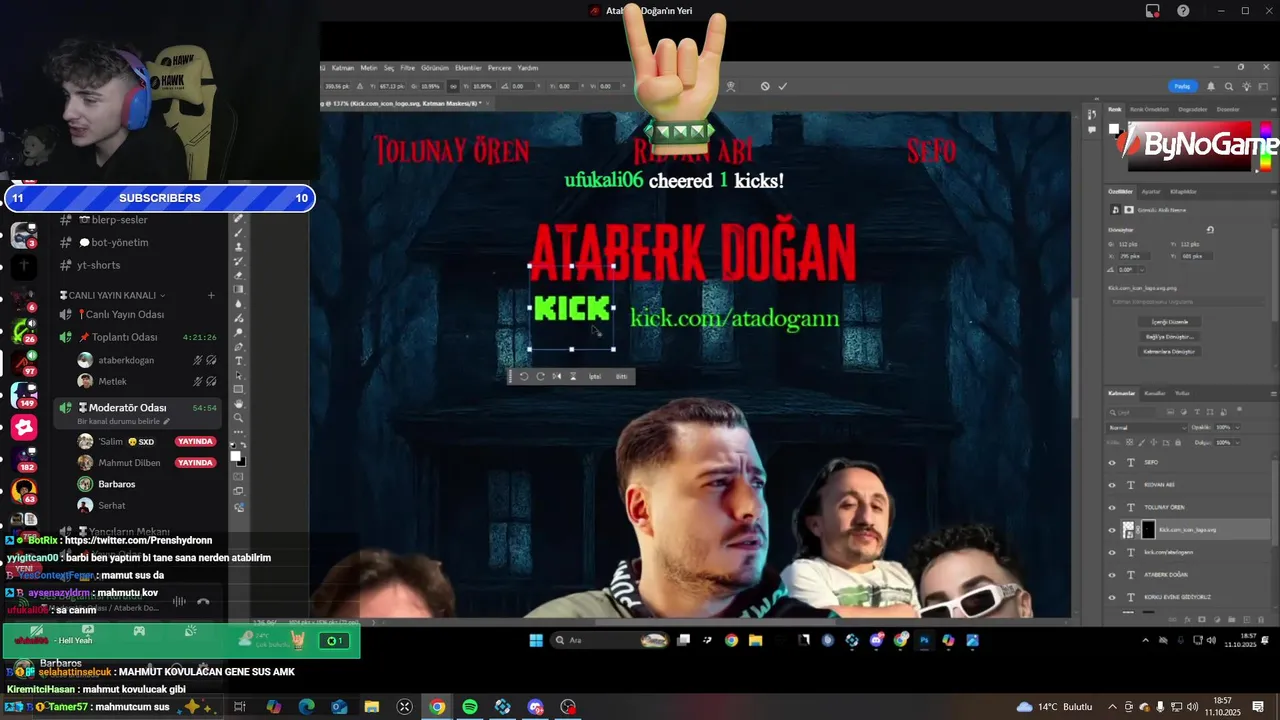Select the Zoom tool in Photoshop toolbar

coord(238,417)
